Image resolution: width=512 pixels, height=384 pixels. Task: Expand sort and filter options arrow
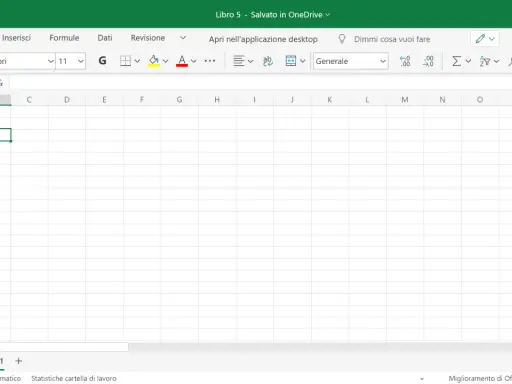(x=496, y=61)
